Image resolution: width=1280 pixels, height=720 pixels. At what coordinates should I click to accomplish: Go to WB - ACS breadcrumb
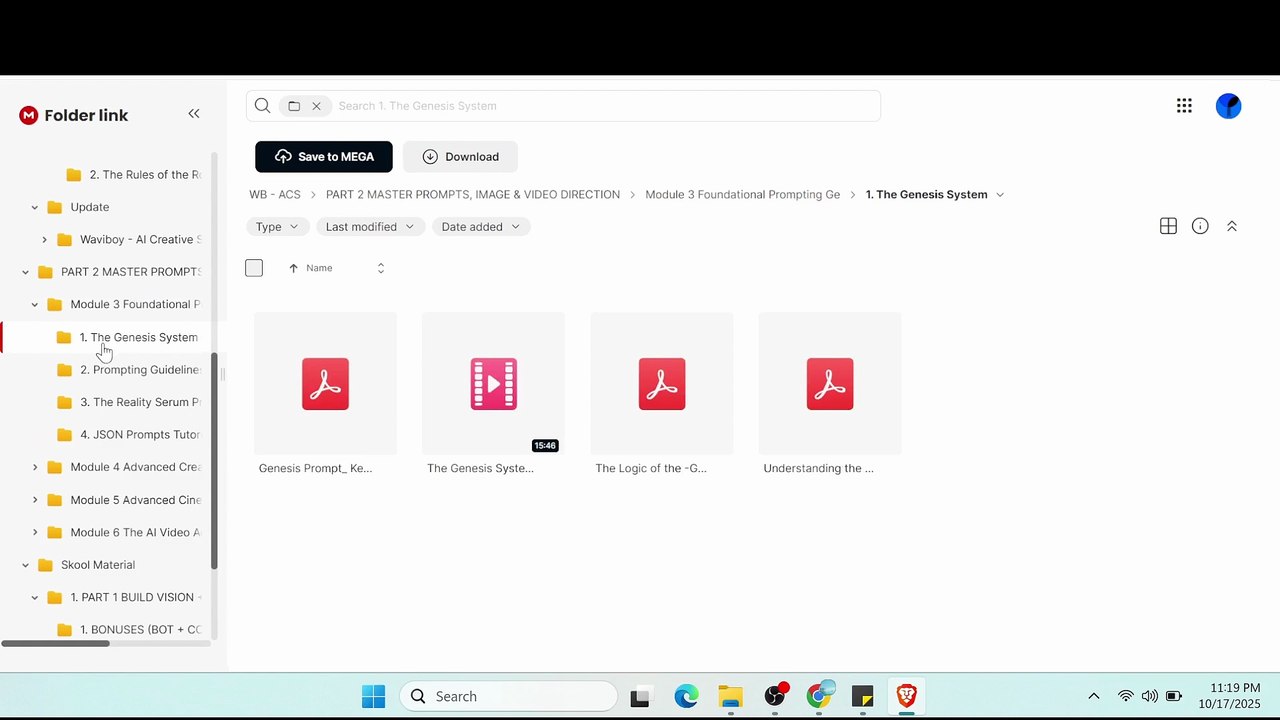(x=275, y=195)
